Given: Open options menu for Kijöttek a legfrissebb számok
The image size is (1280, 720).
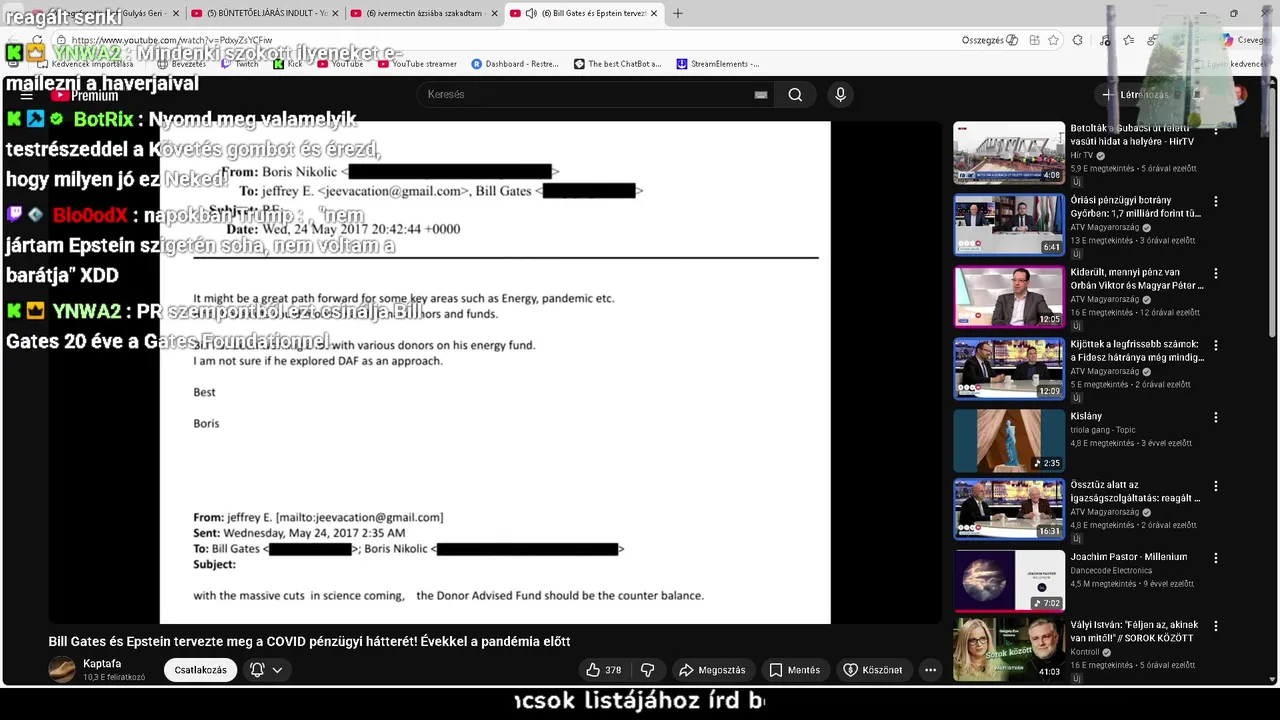Looking at the screenshot, I should point(1216,345).
